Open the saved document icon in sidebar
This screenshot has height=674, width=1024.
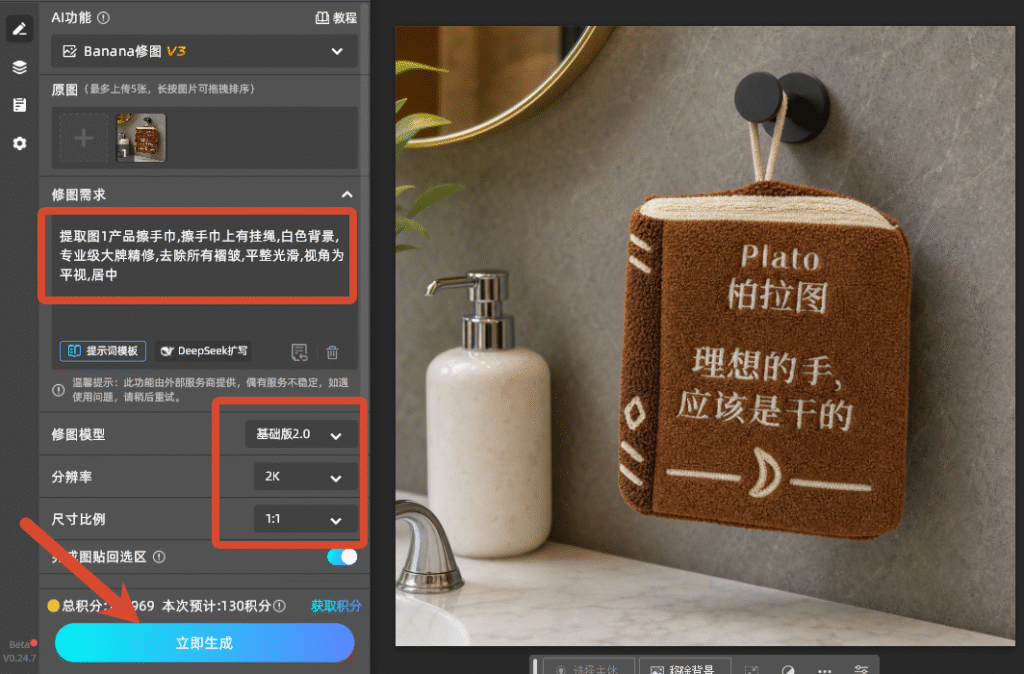click(20, 104)
